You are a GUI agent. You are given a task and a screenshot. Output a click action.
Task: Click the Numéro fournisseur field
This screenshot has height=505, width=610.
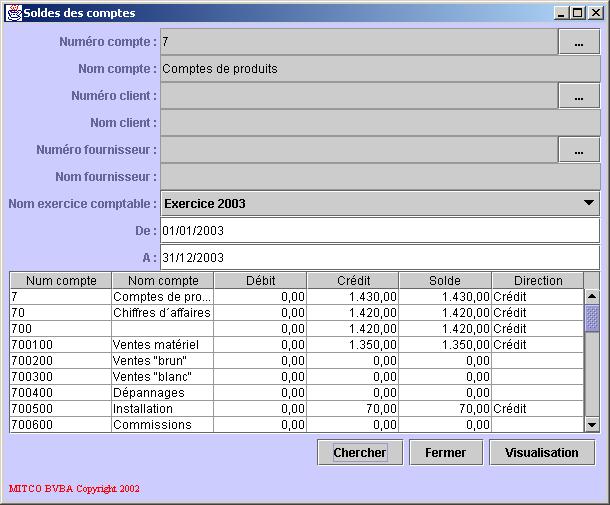(359, 150)
